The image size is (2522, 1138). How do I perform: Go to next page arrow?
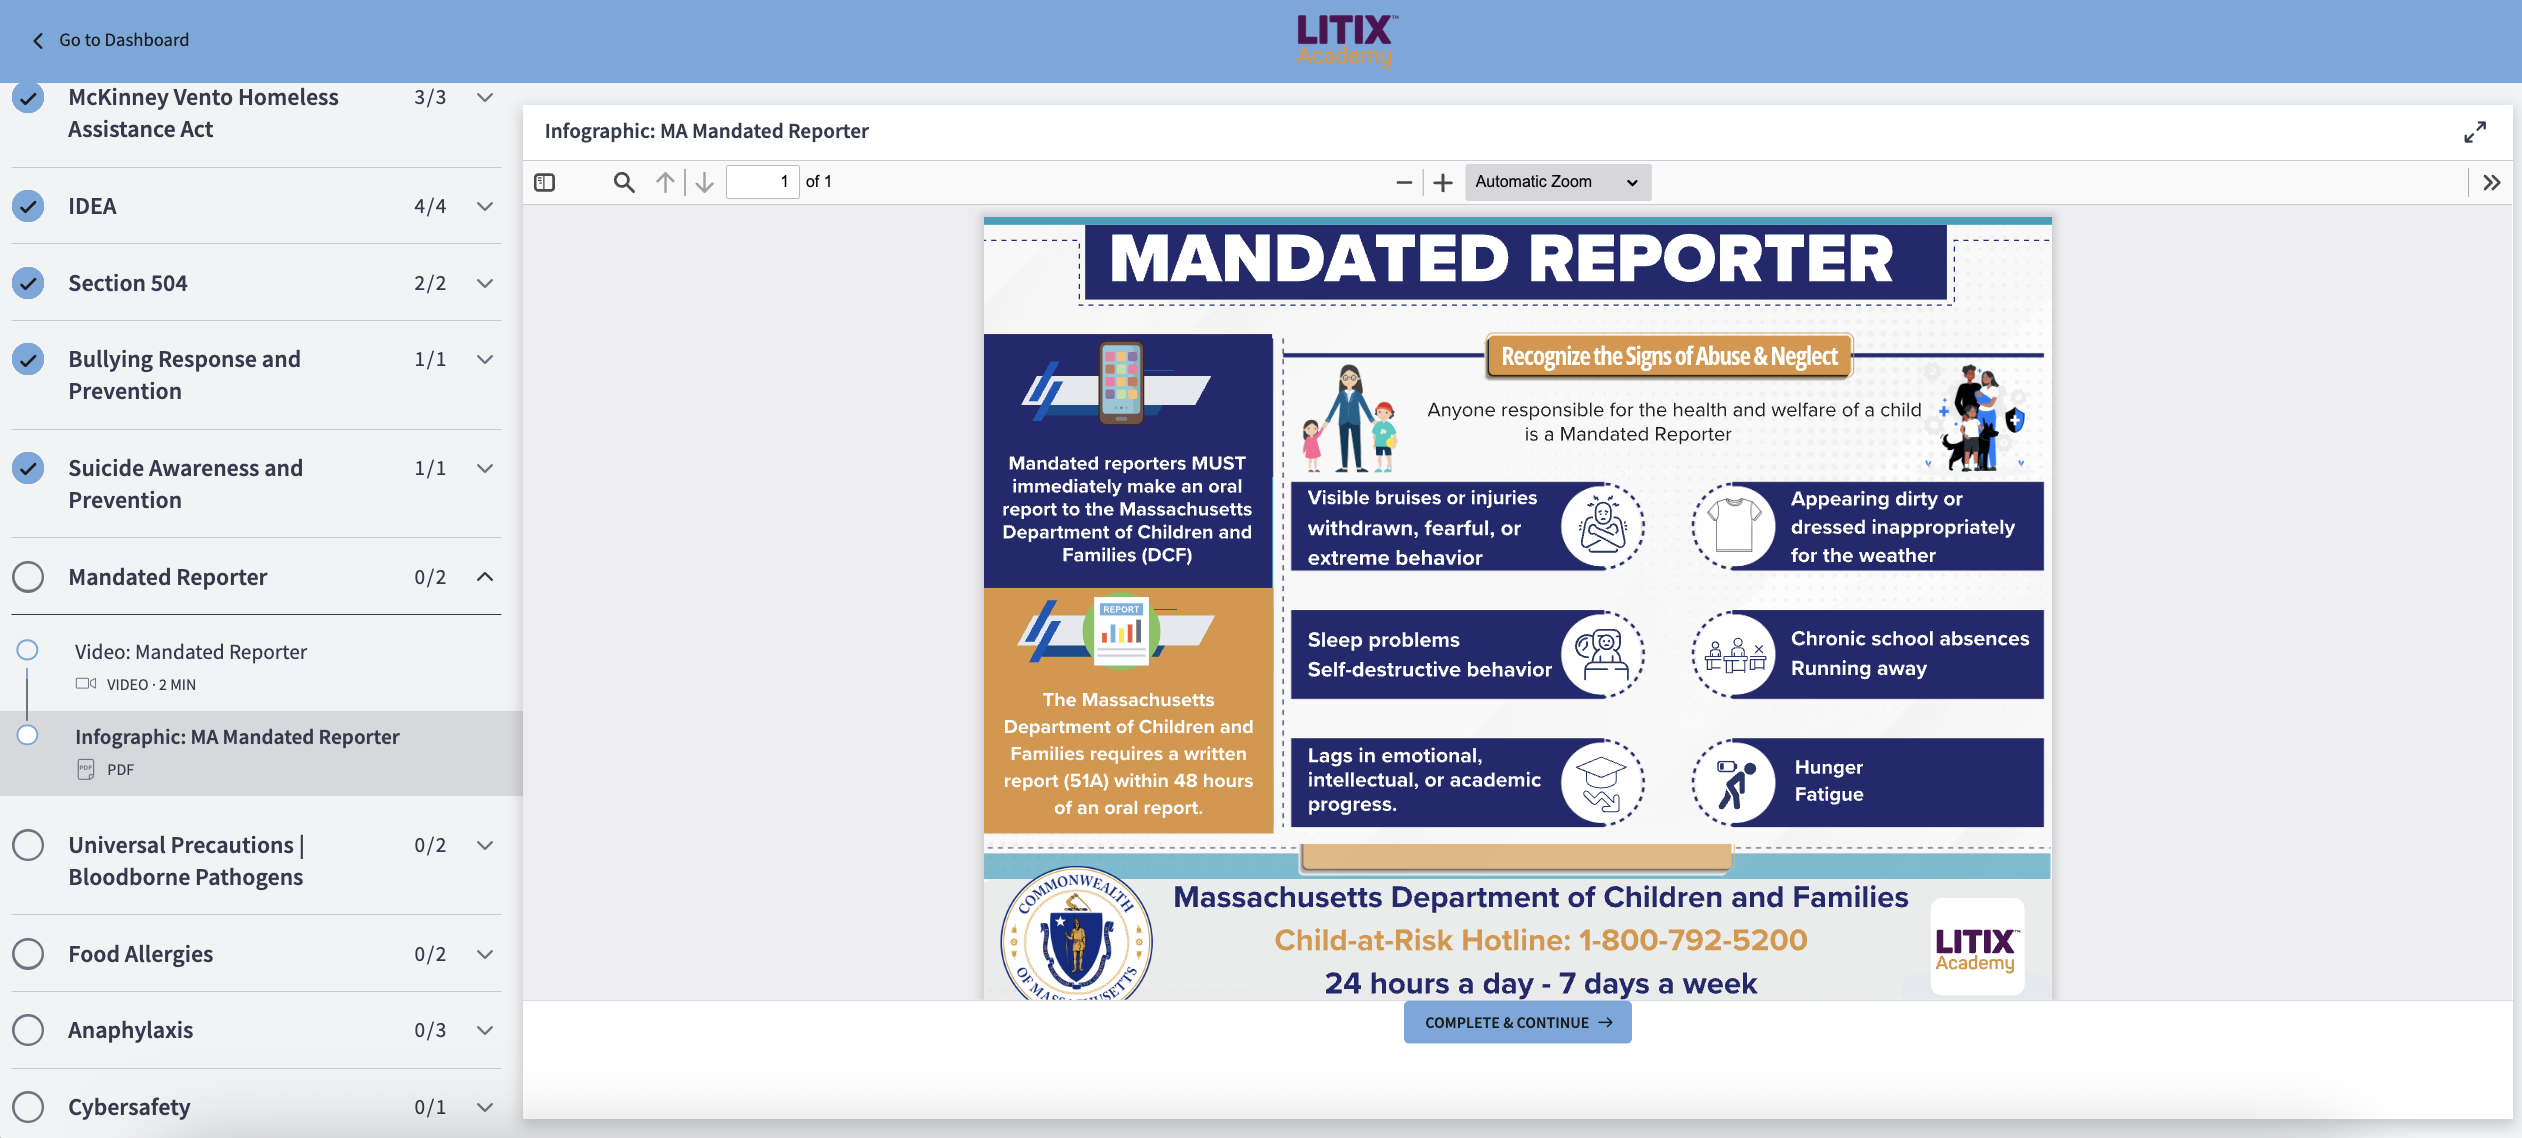click(x=705, y=182)
